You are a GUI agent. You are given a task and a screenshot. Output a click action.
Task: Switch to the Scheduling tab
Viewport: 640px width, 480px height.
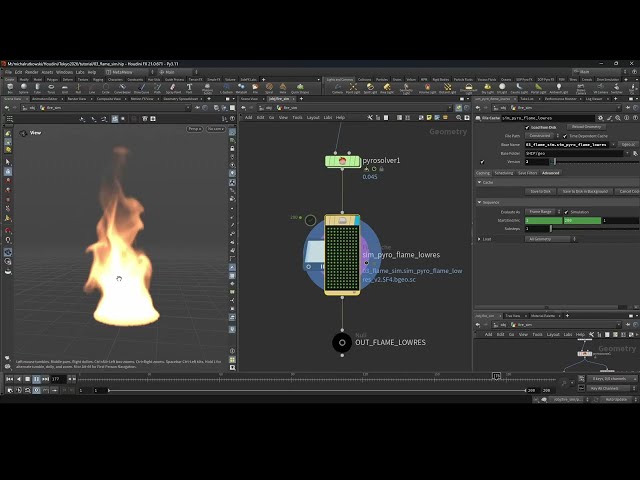pos(504,173)
